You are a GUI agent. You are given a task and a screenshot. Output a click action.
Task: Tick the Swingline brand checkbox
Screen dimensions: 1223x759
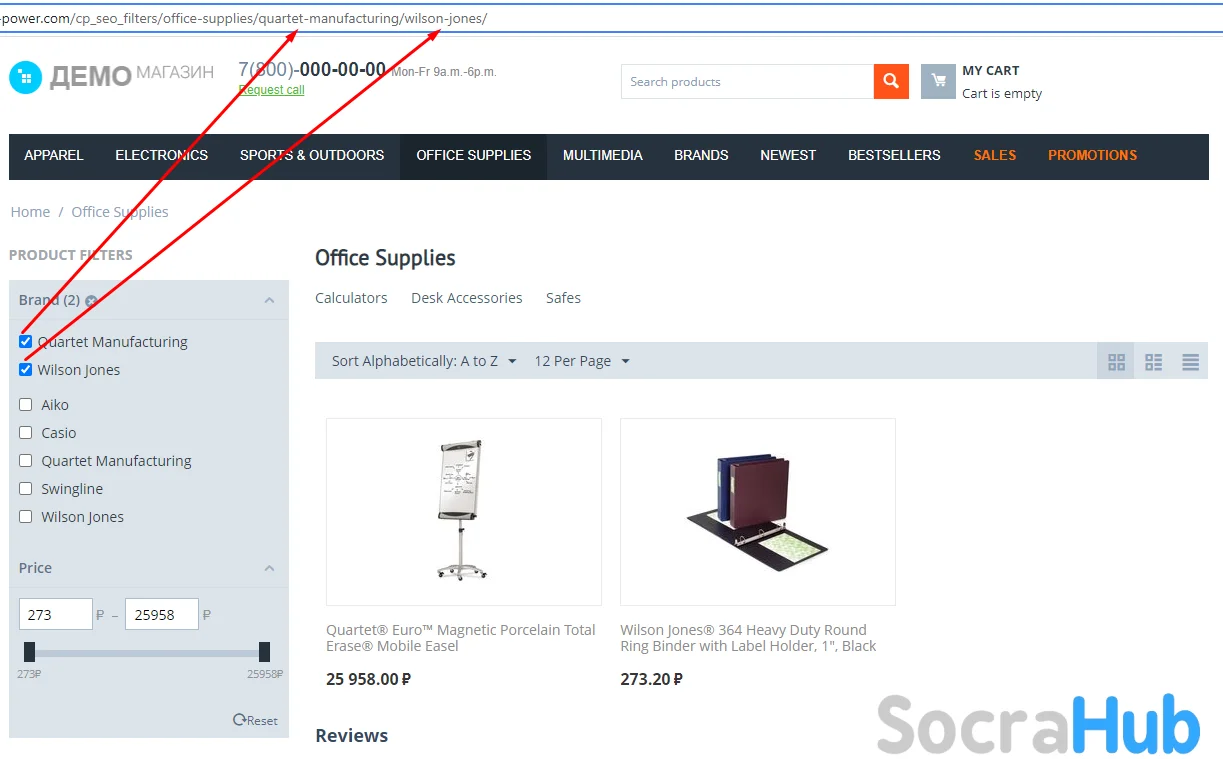click(x=26, y=489)
